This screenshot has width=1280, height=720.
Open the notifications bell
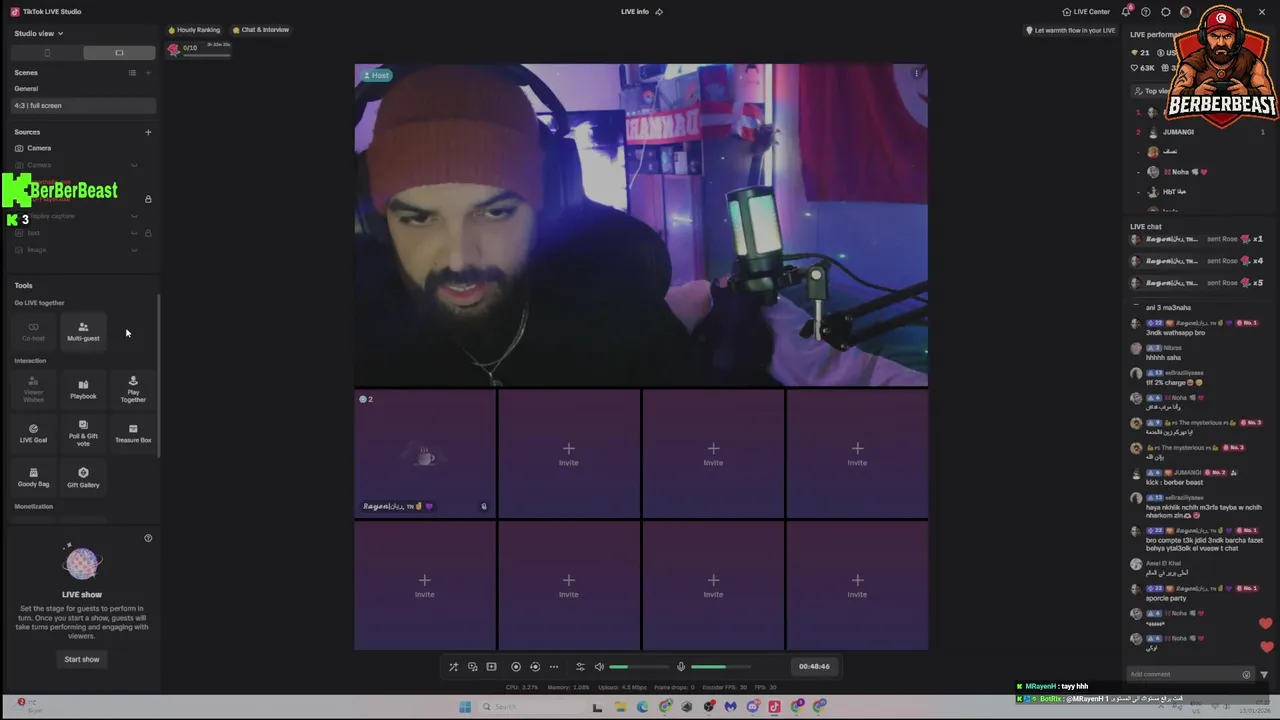tap(1126, 12)
